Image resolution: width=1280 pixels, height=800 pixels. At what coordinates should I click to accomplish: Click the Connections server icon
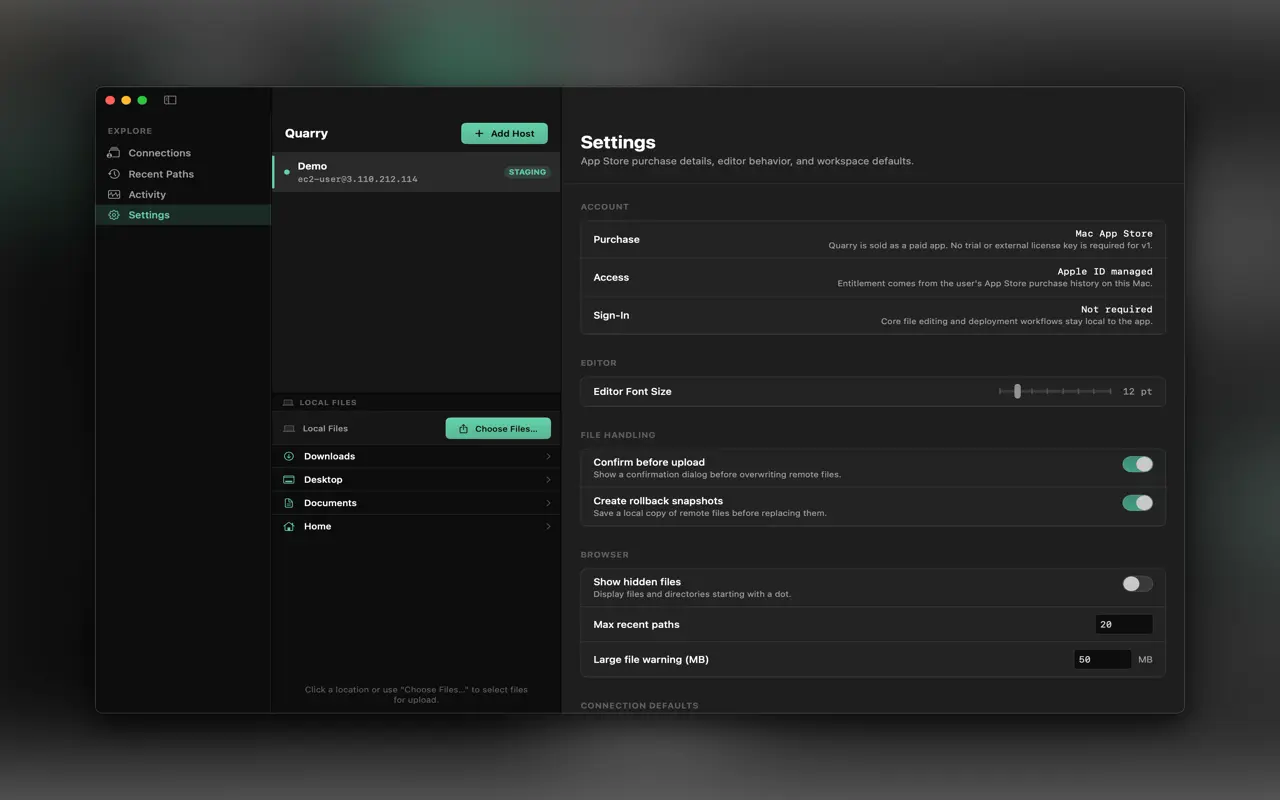(x=114, y=153)
